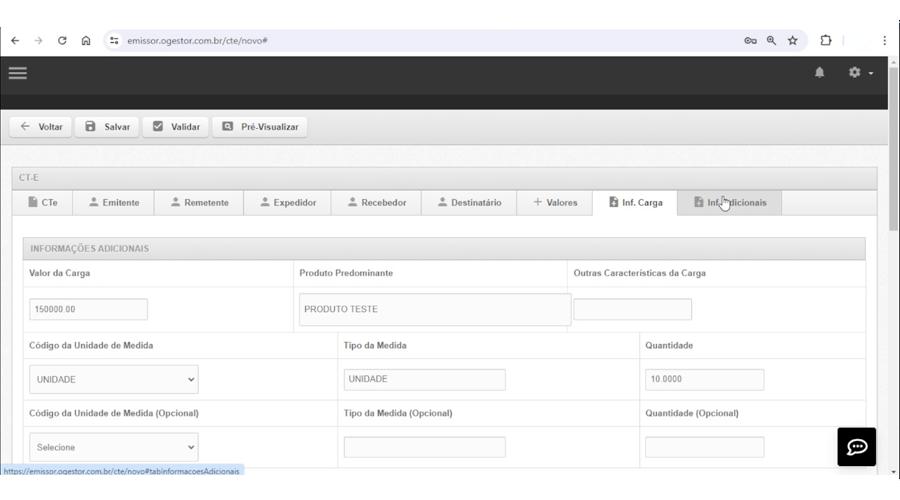Click the Outras Características da Carga field

[632, 310]
